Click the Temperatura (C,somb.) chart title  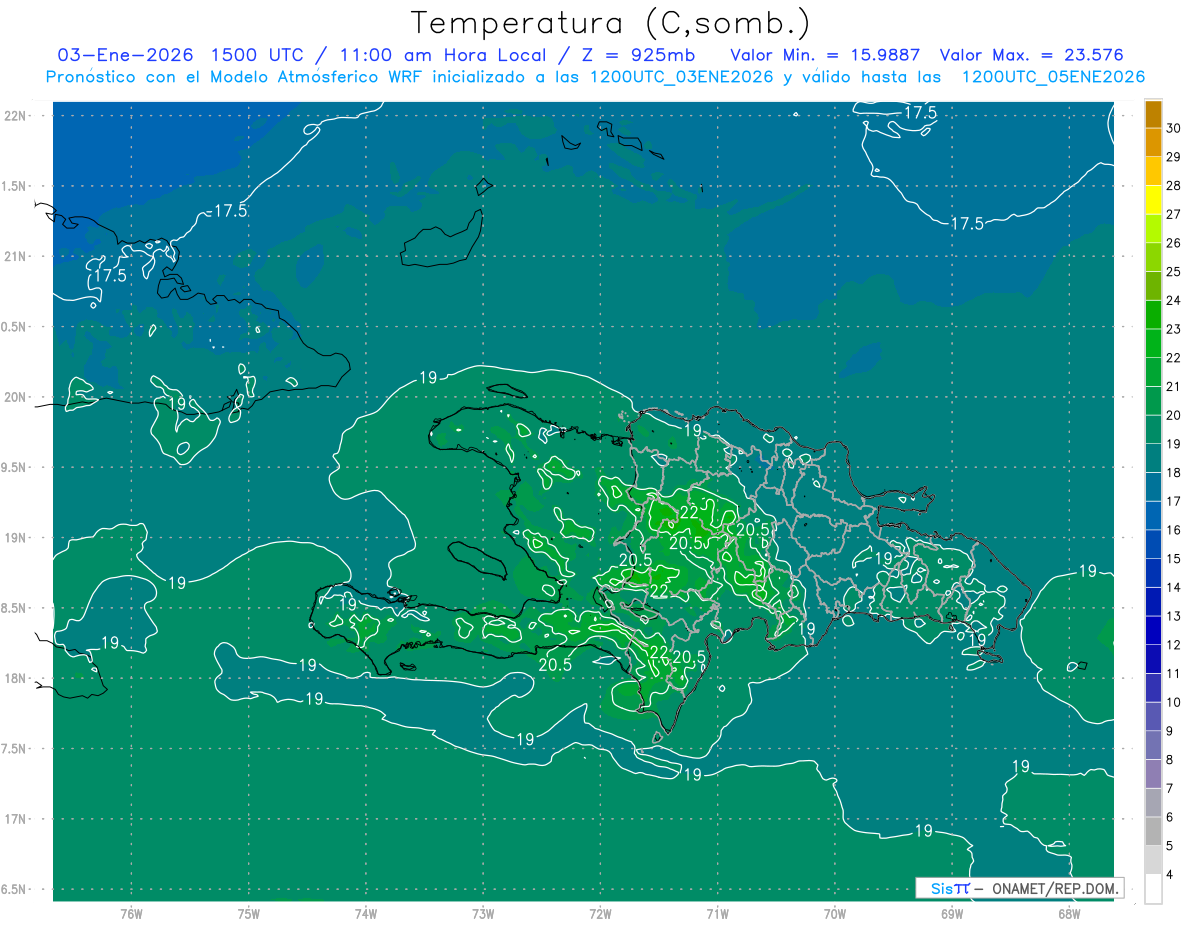(611, 22)
